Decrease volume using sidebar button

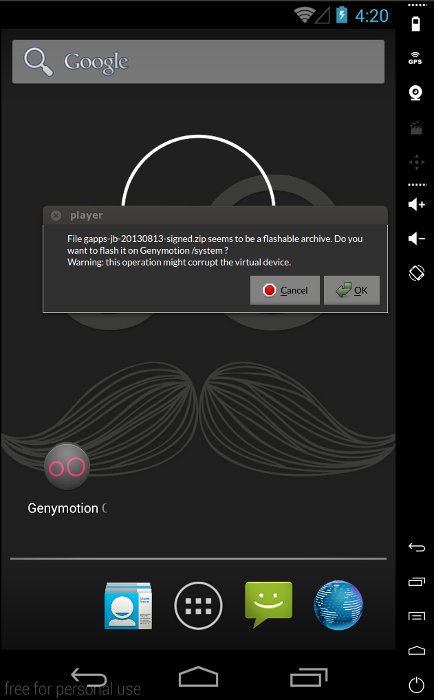coord(416,238)
